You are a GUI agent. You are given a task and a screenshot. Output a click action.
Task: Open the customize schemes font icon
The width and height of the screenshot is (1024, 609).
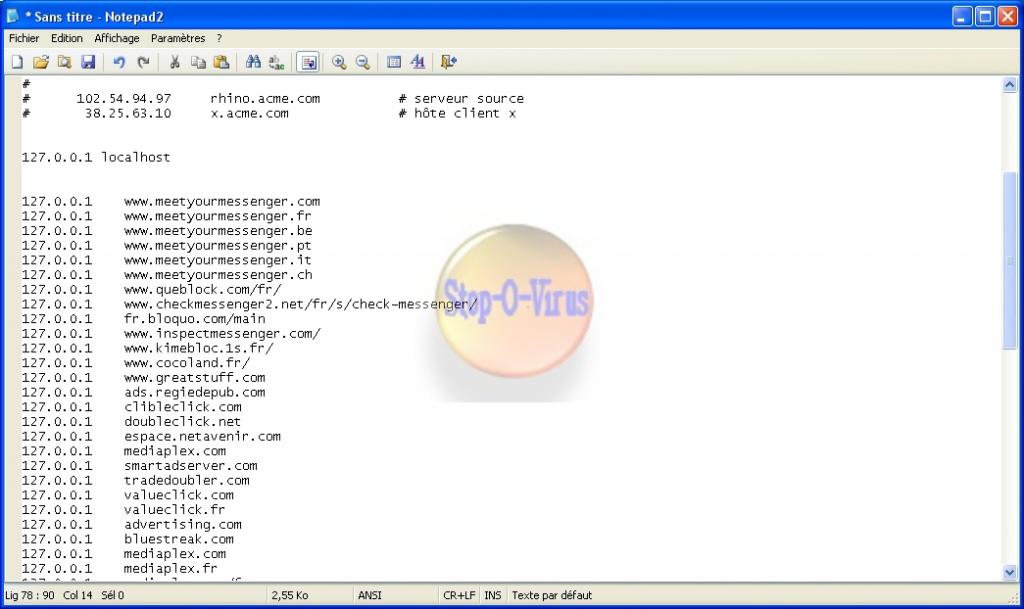tap(418, 62)
